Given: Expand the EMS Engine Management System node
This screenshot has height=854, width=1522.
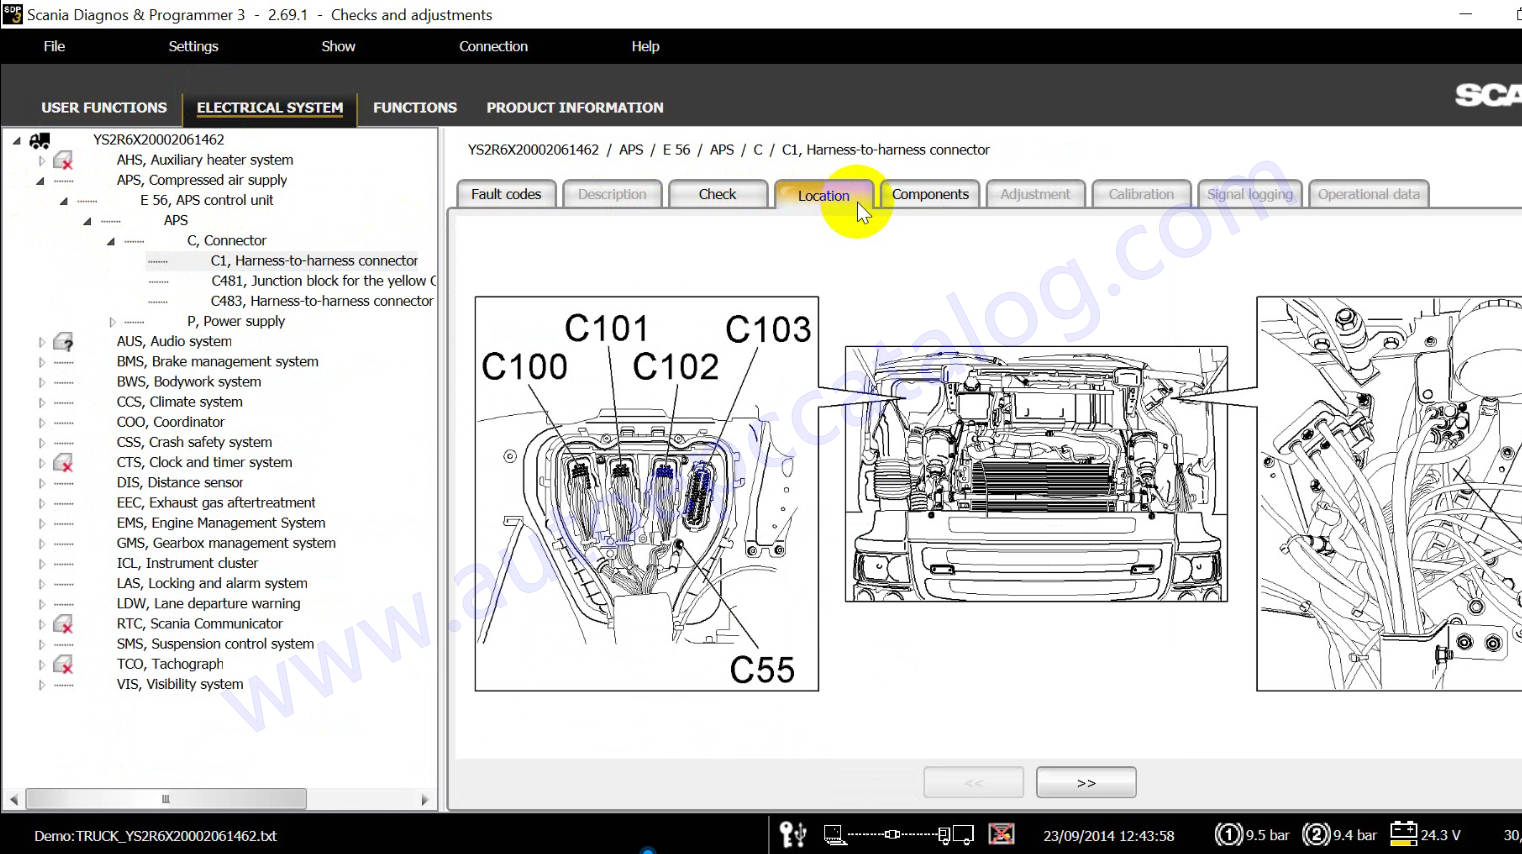Looking at the screenshot, I should coord(41,523).
